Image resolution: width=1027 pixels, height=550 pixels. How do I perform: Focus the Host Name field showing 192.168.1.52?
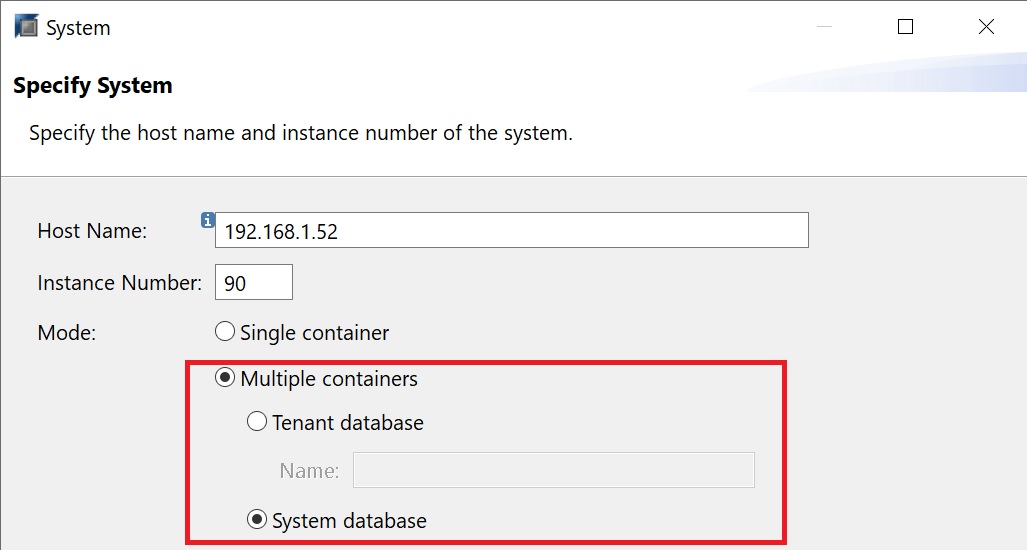(x=512, y=230)
